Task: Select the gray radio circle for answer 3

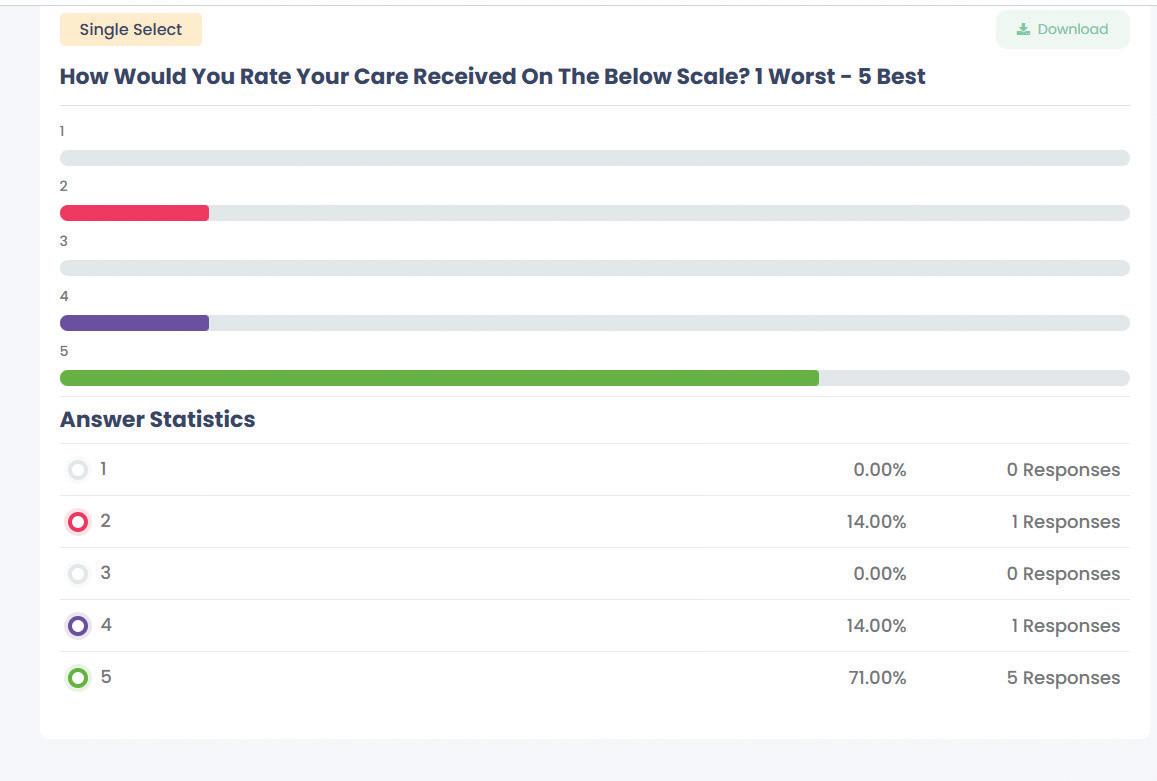Action: click(78, 574)
